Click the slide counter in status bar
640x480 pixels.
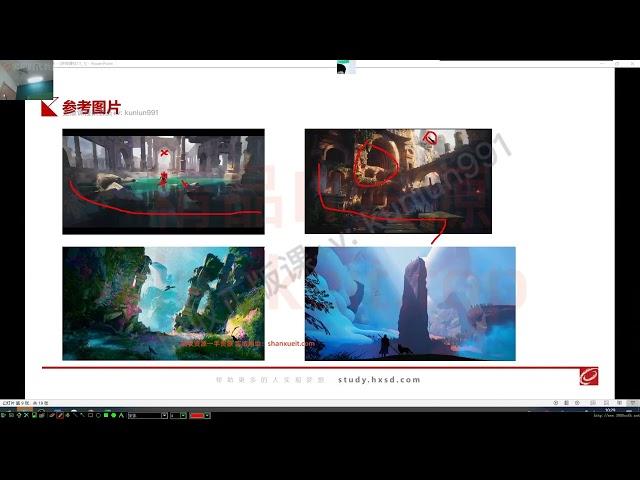click(x=25, y=403)
